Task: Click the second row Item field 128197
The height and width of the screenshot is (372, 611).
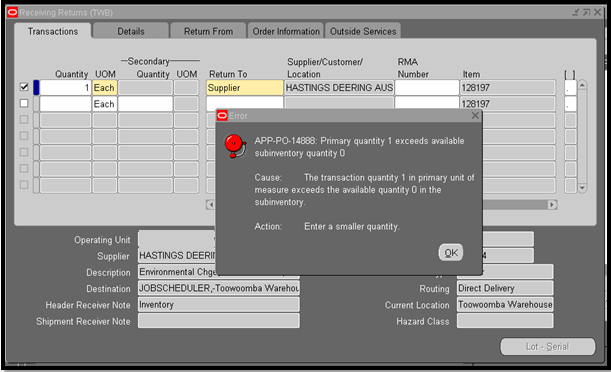Action: point(507,104)
